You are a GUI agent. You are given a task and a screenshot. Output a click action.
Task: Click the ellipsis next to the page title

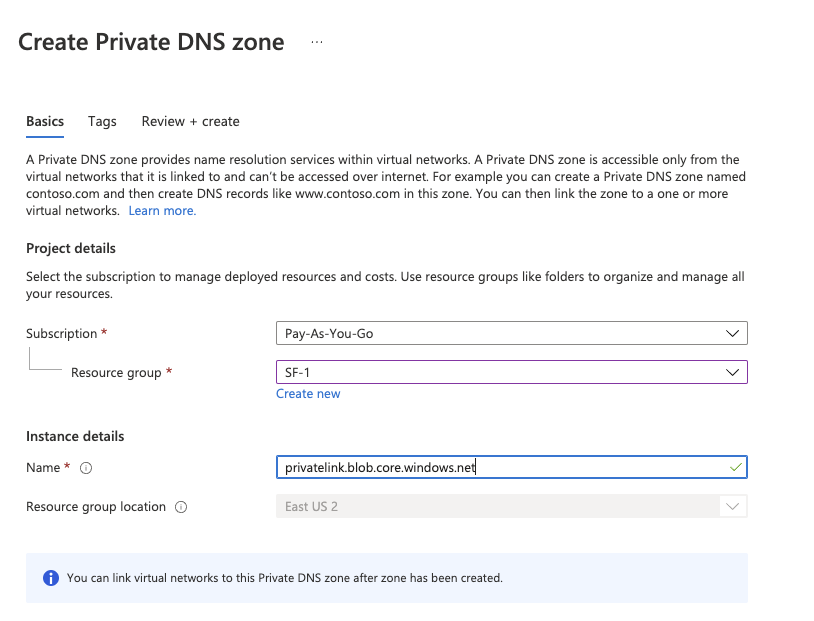click(317, 41)
